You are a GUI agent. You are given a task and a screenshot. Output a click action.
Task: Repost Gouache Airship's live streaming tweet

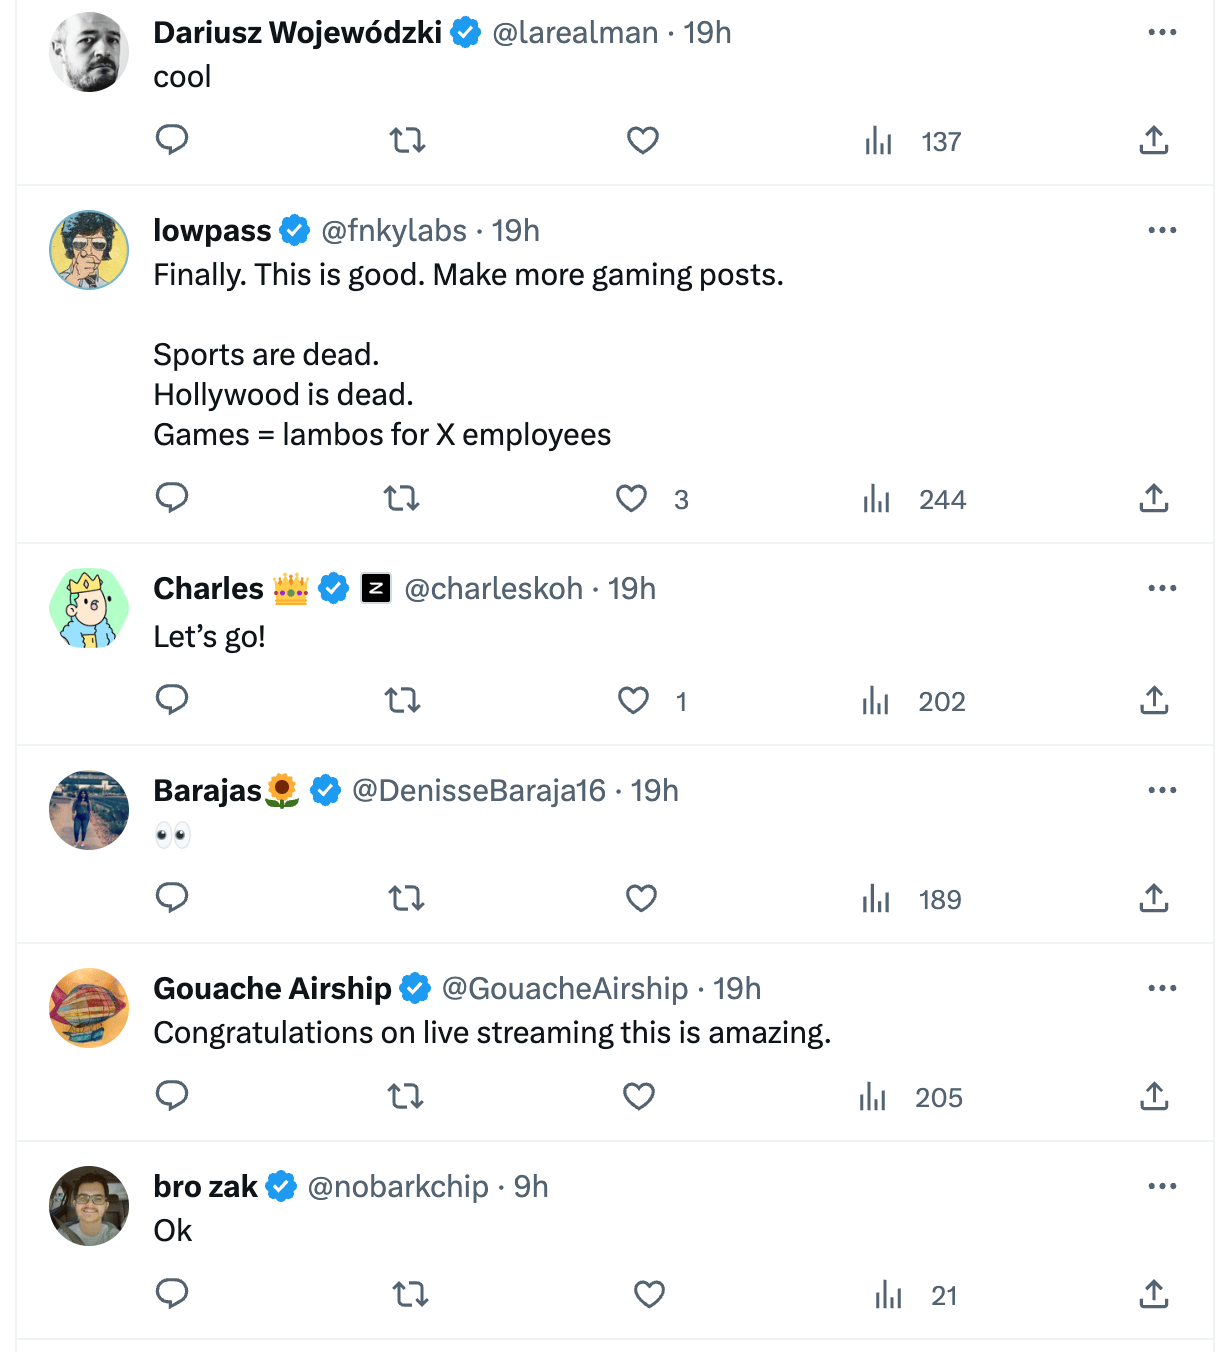pos(406,1096)
